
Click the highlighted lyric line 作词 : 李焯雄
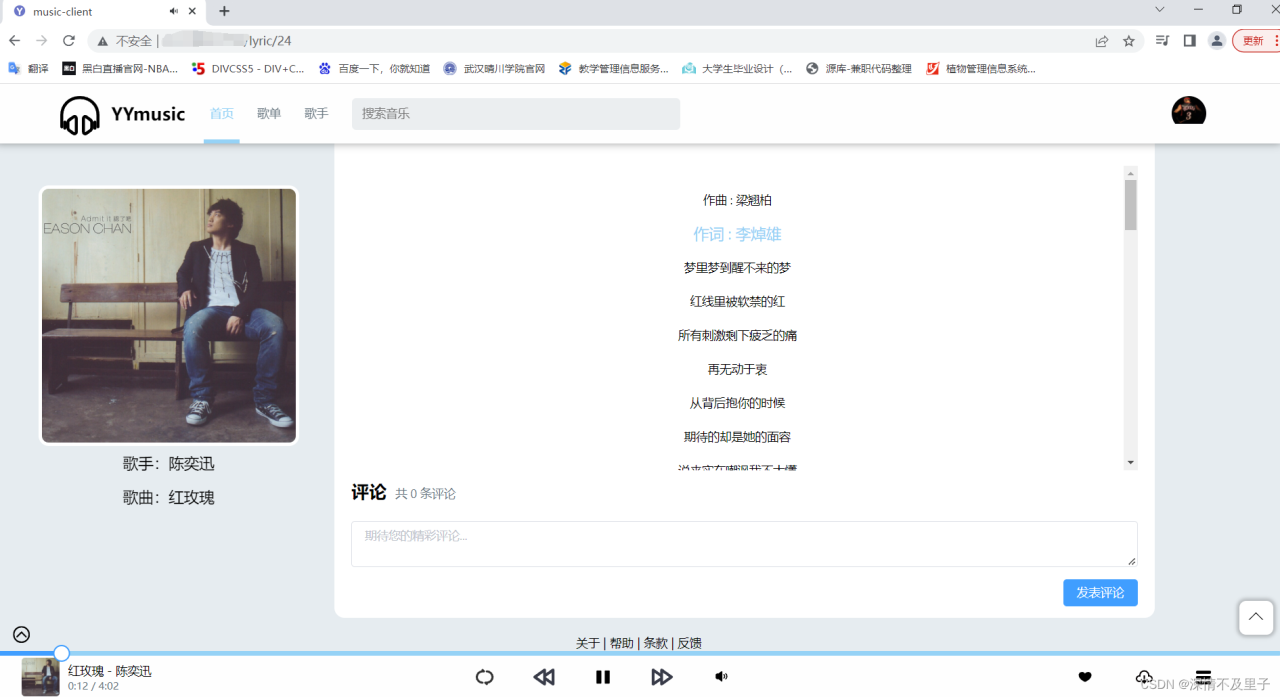pos(738,234)
